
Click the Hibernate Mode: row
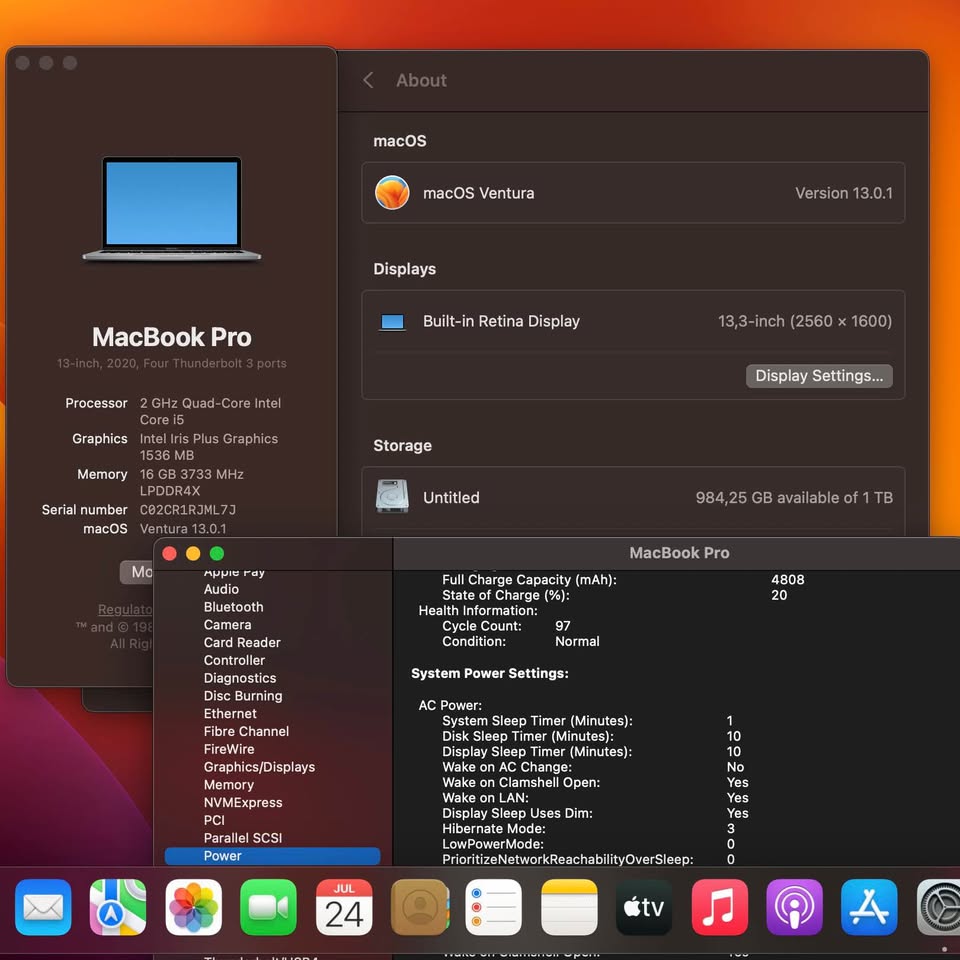tap(588, 828)
